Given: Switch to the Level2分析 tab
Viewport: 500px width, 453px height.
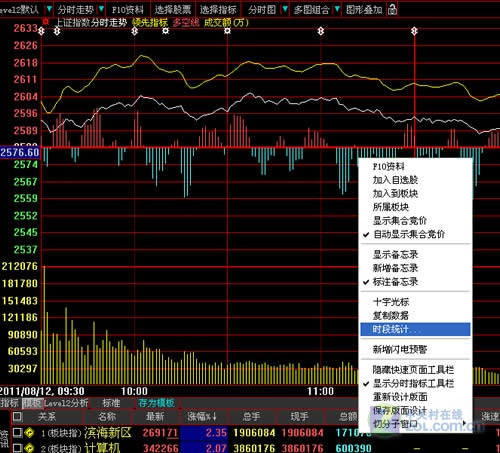Looking at the screenshot, I should 66,403.
